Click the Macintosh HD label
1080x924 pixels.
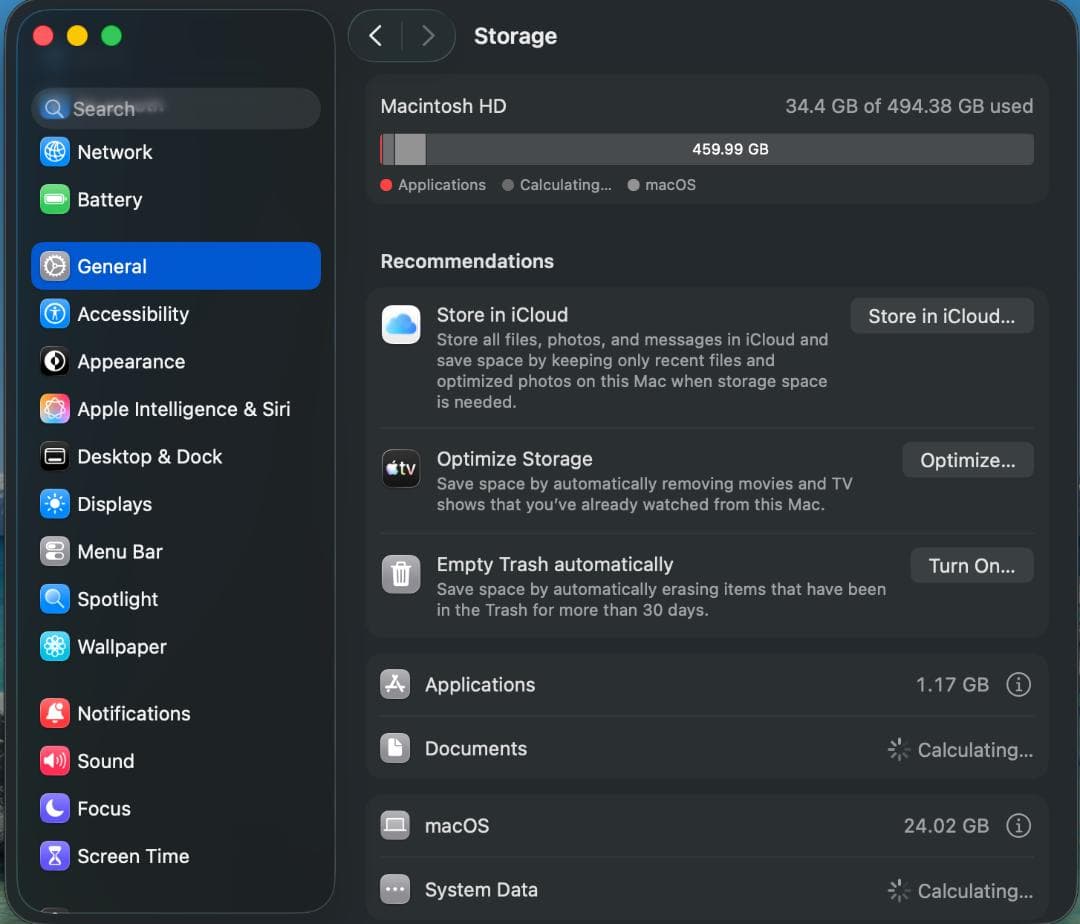[x=444, y=106]
